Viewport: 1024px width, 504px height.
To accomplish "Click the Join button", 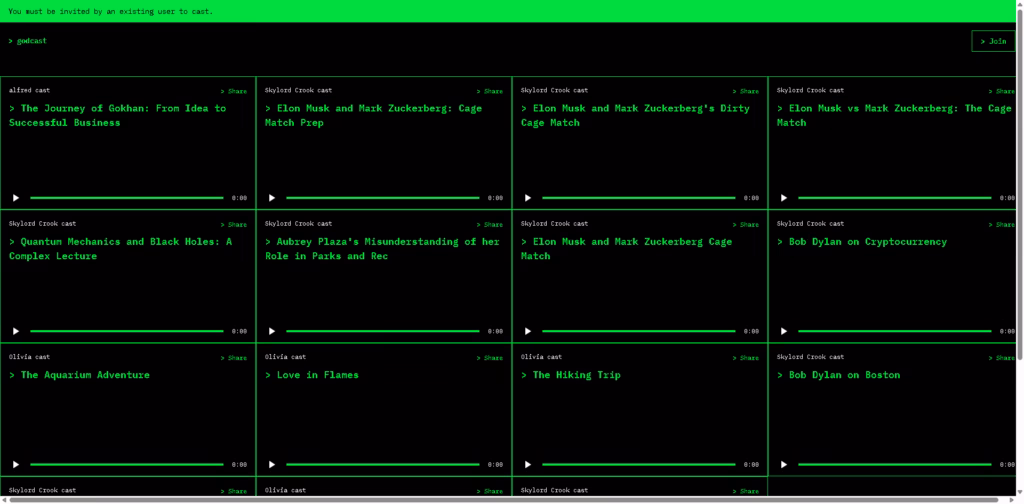I will [x=993, y=41].
